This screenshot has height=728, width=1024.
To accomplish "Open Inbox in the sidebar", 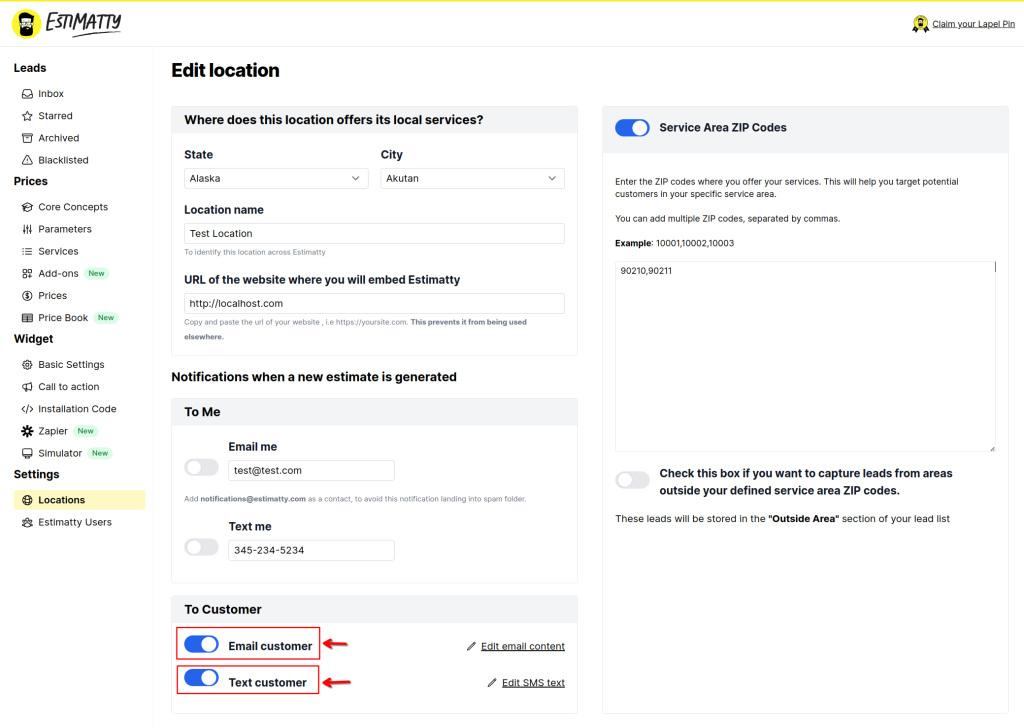I will click(x=51, y=94).
